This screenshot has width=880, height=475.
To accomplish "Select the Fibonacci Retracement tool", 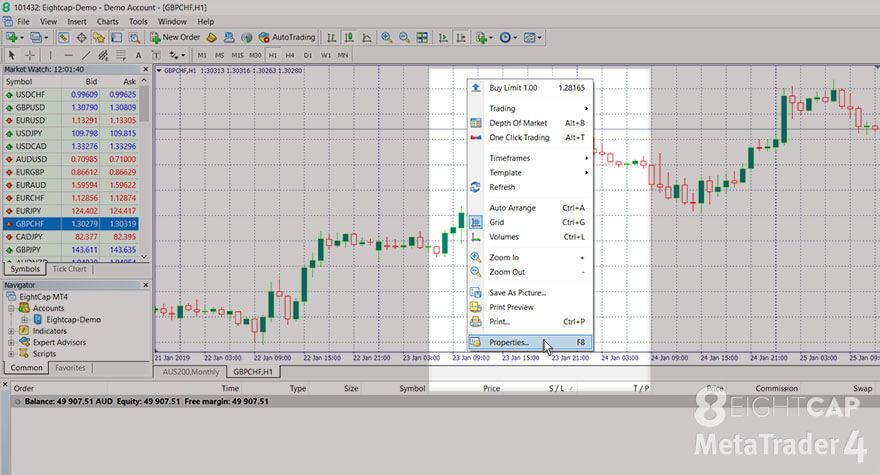I will [121, 55].
